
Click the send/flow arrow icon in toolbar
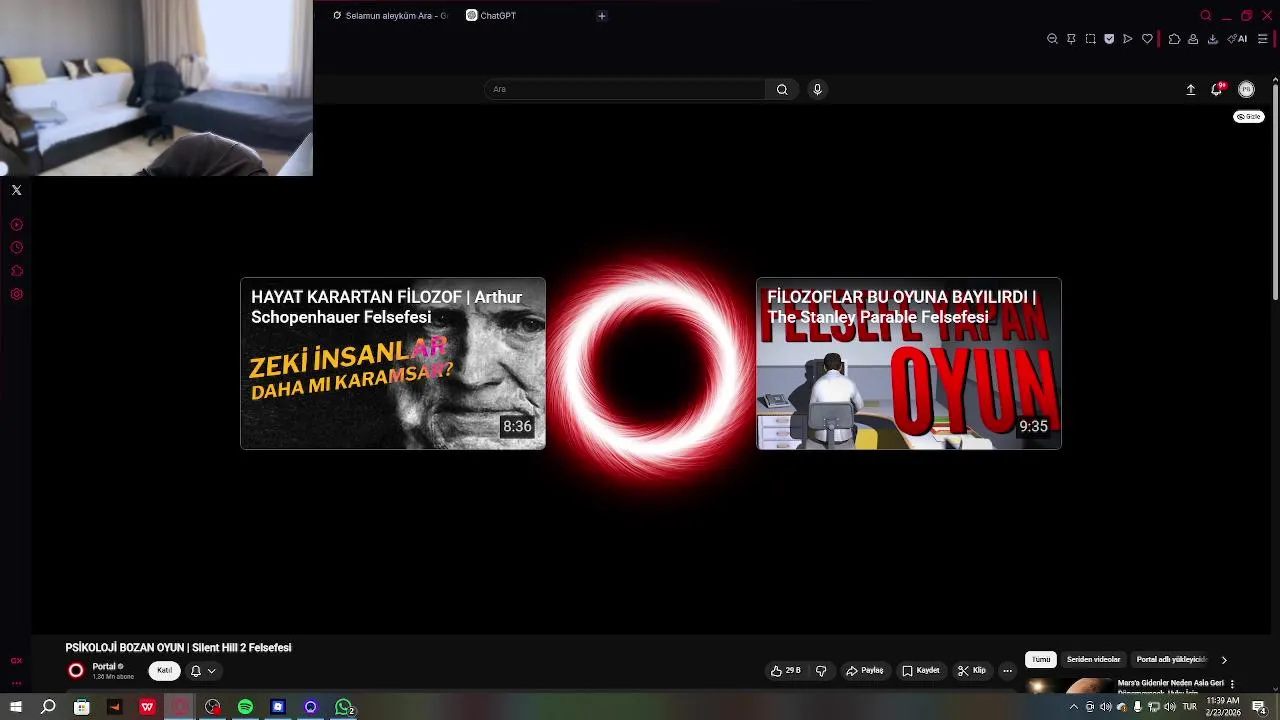tap(1128, 39)
